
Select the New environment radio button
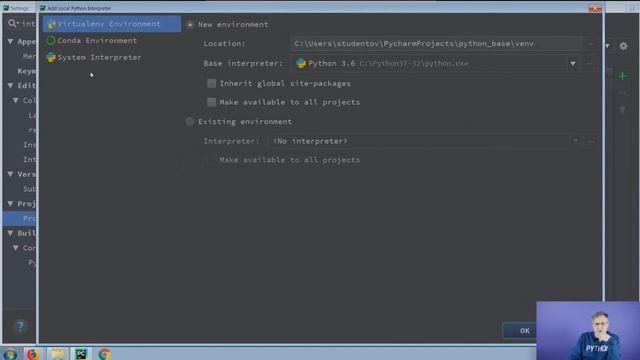coord(190,24)
